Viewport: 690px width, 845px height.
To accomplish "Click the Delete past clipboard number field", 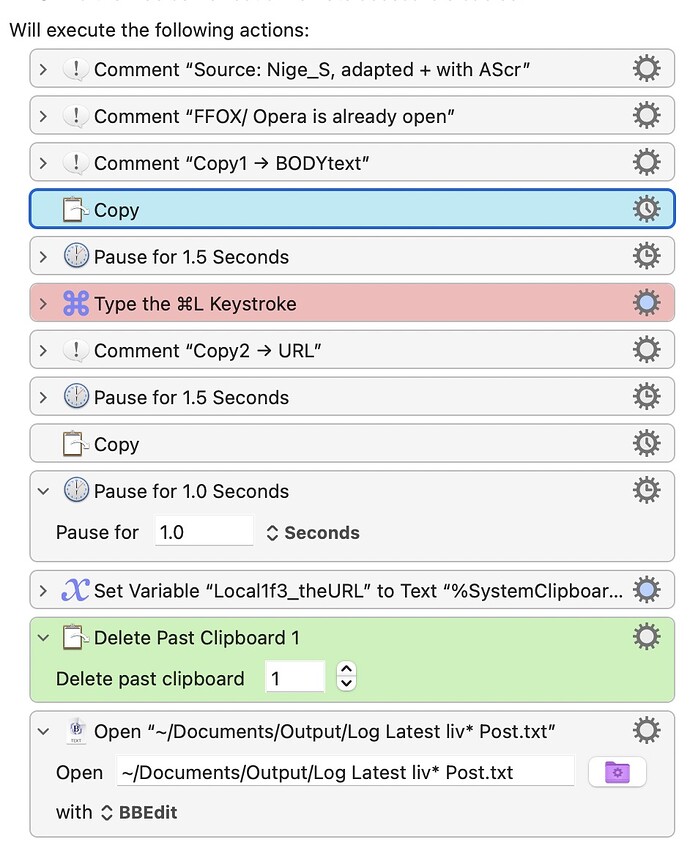I will point(294,678).
